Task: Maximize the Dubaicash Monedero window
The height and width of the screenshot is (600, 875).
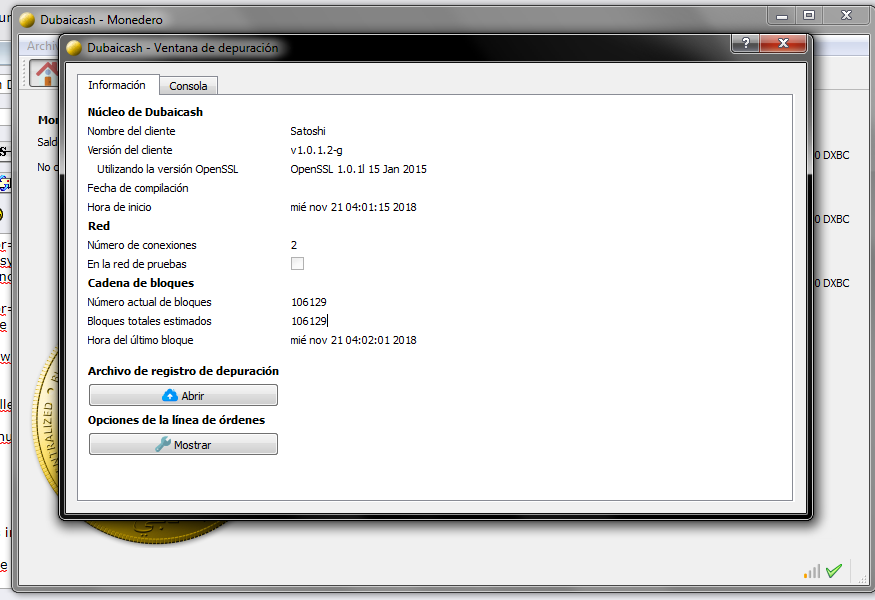Action: click(x=809, y=16)
